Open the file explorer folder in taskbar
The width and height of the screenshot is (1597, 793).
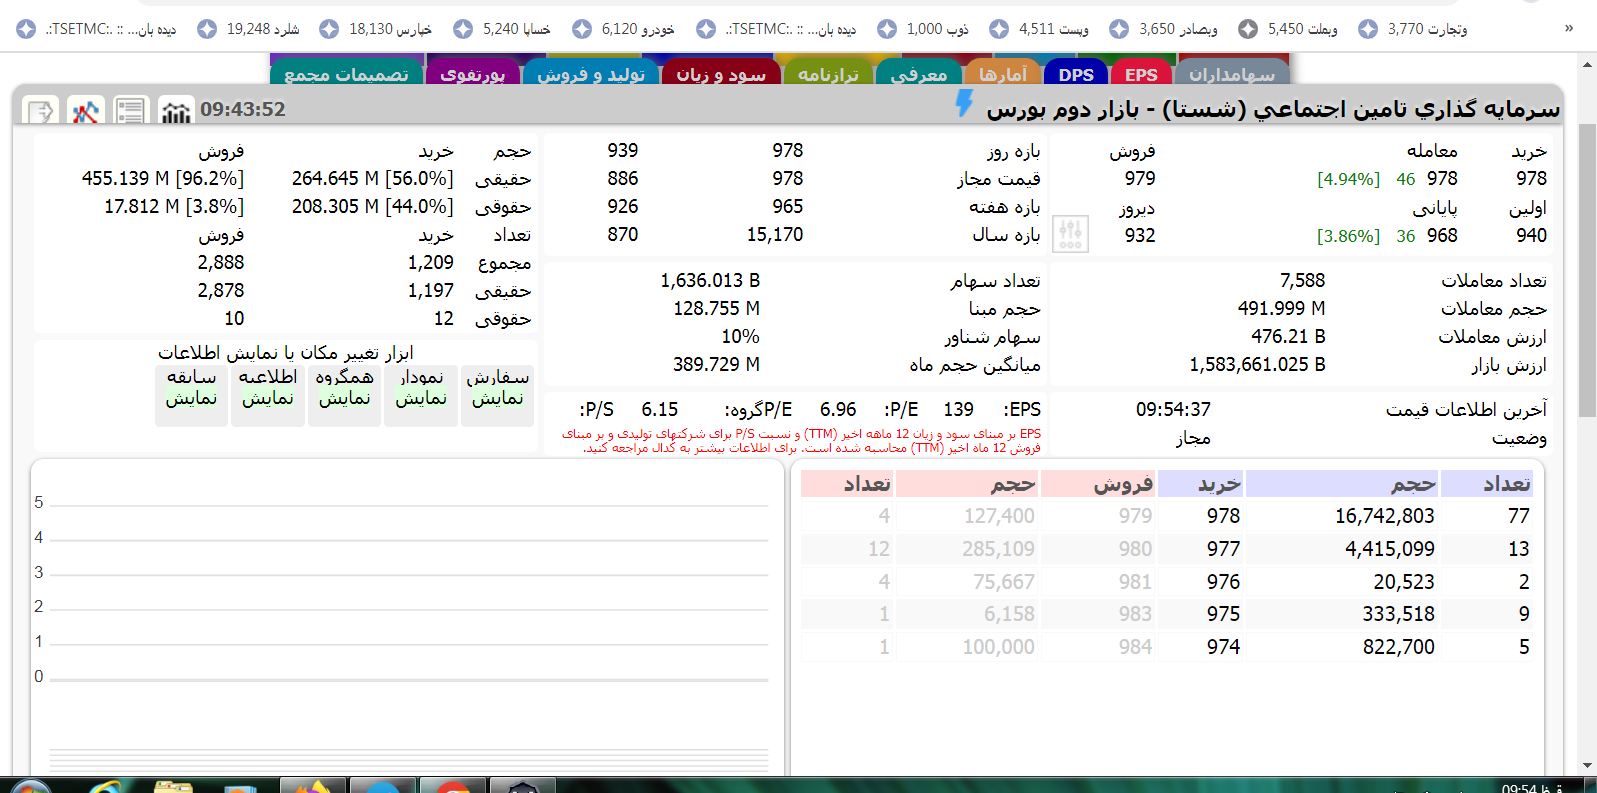173,787
